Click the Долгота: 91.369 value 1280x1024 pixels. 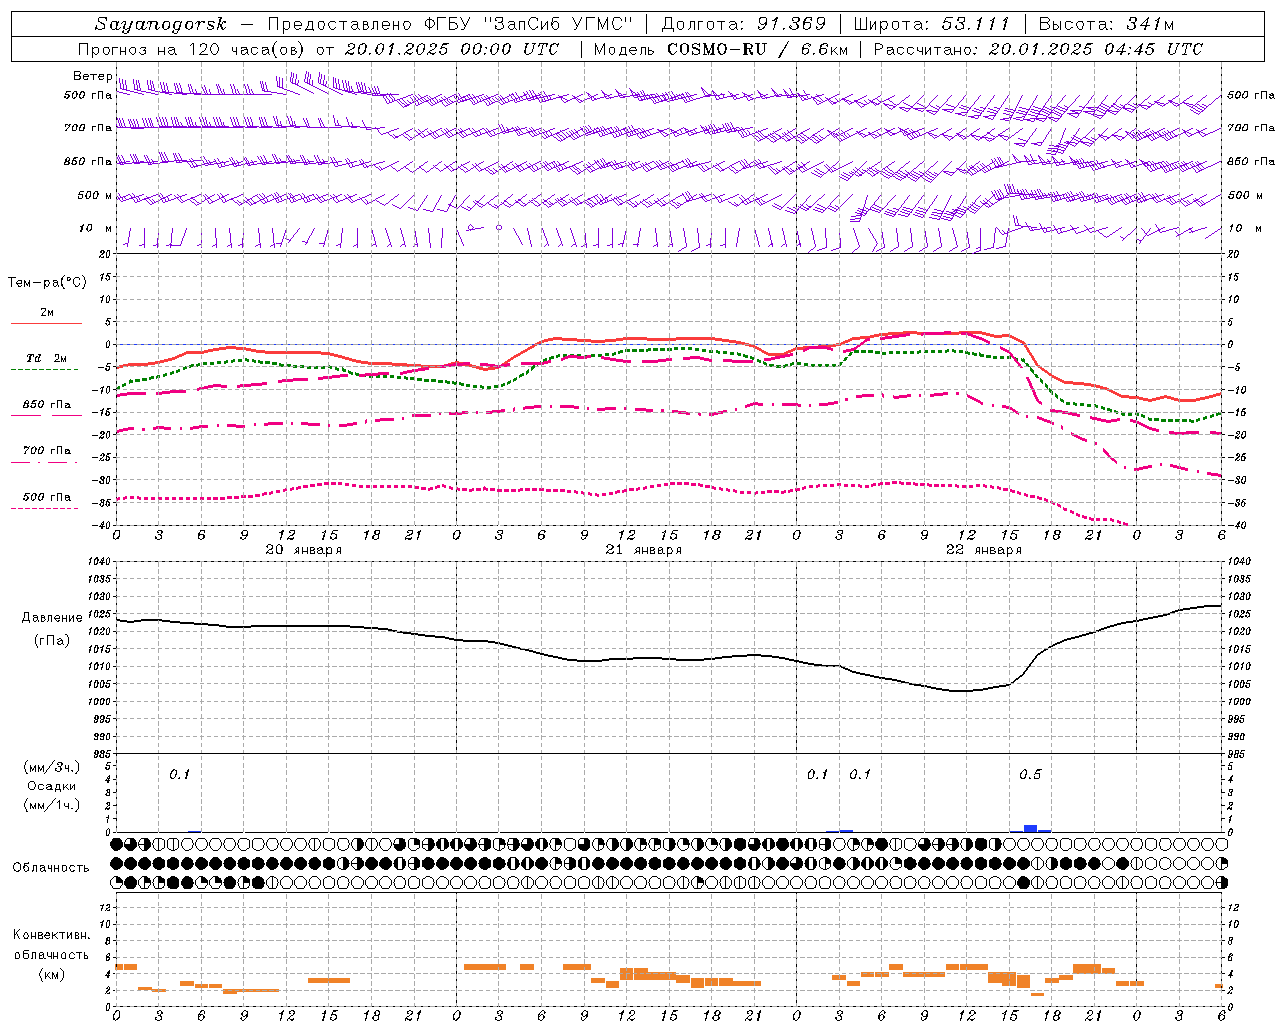(744, 24)
